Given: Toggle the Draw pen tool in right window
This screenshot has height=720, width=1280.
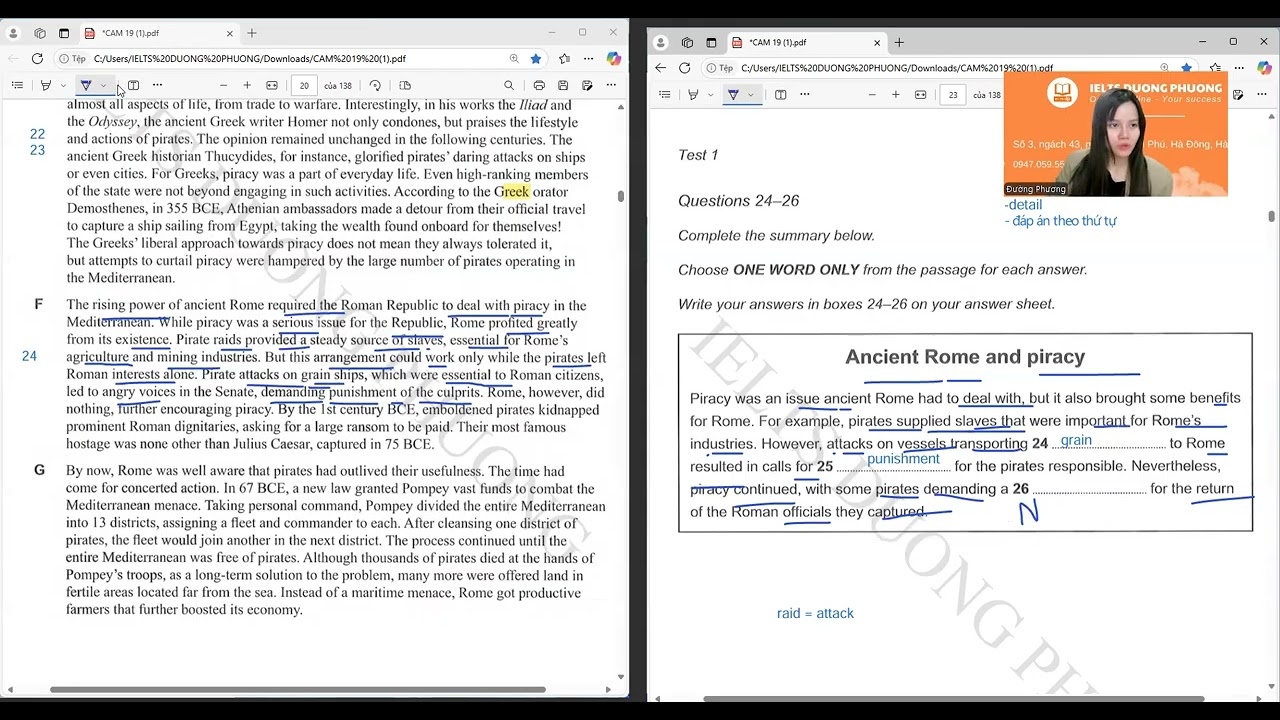Looking at the screenshot, I should [733, 95].
